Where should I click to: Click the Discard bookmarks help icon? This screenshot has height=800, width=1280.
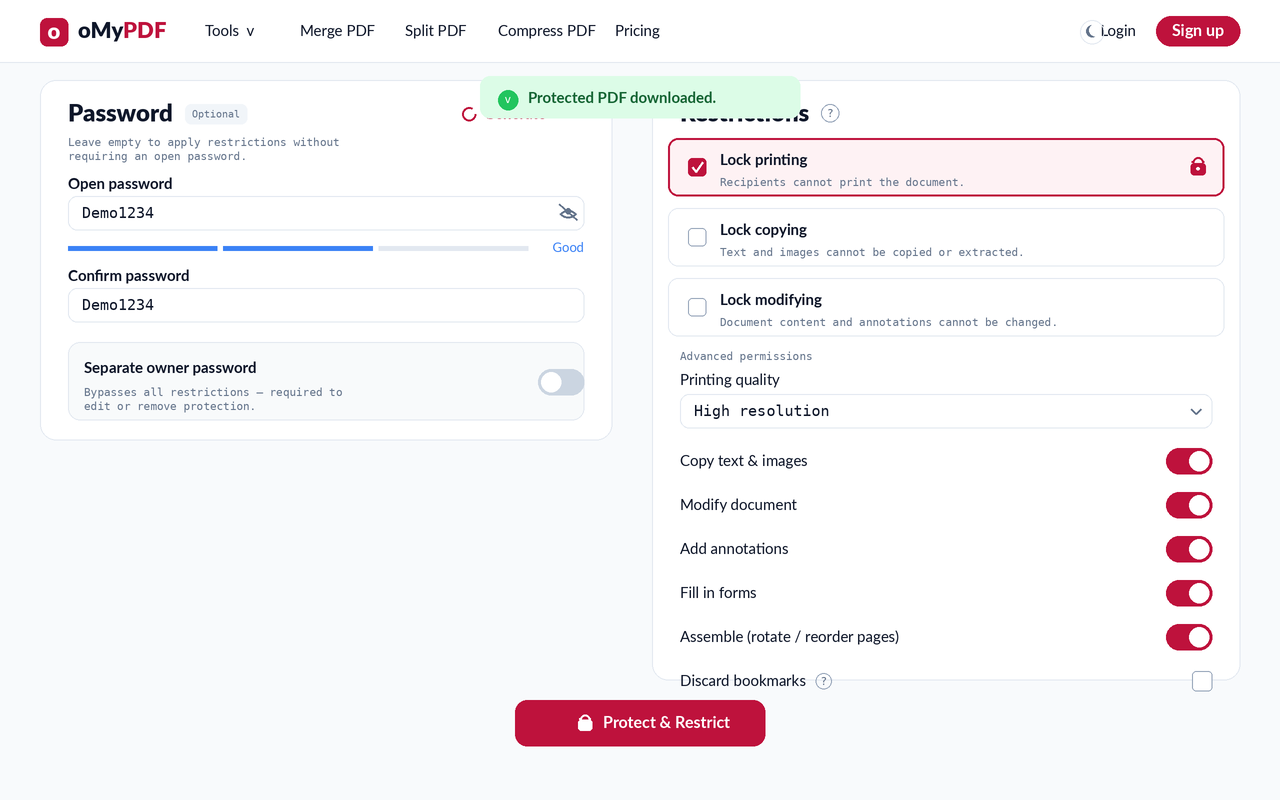823,681
